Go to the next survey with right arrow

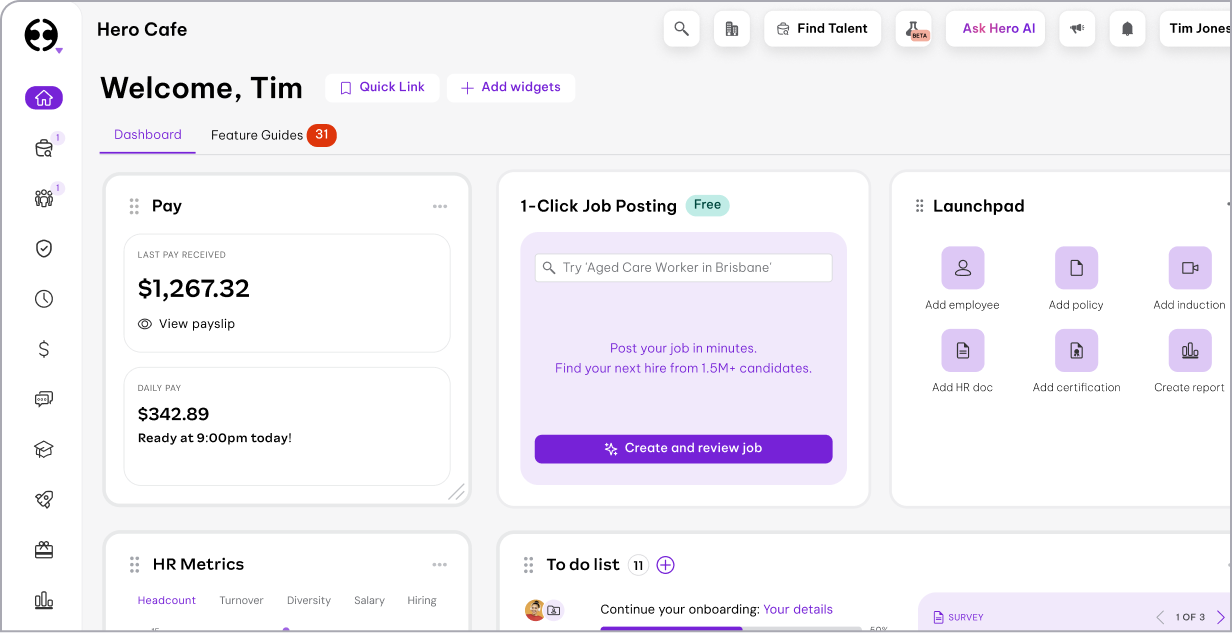(x=1220, y=617)
